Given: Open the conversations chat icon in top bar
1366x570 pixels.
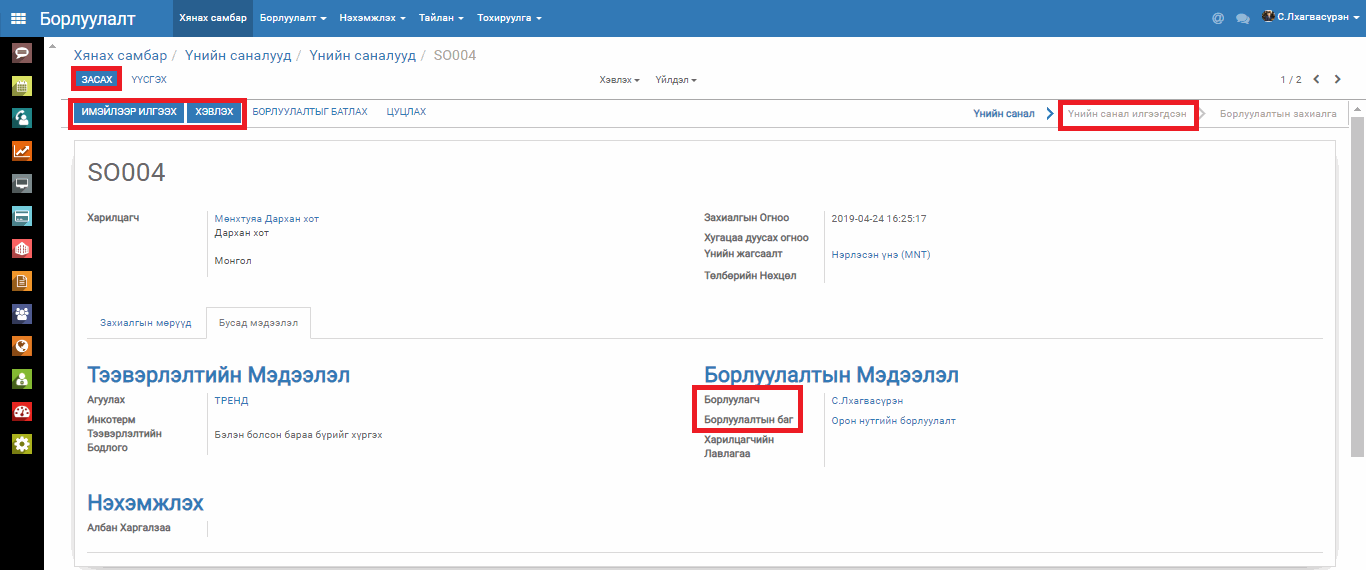Looking at the screenshot, I should point(1243,18).
